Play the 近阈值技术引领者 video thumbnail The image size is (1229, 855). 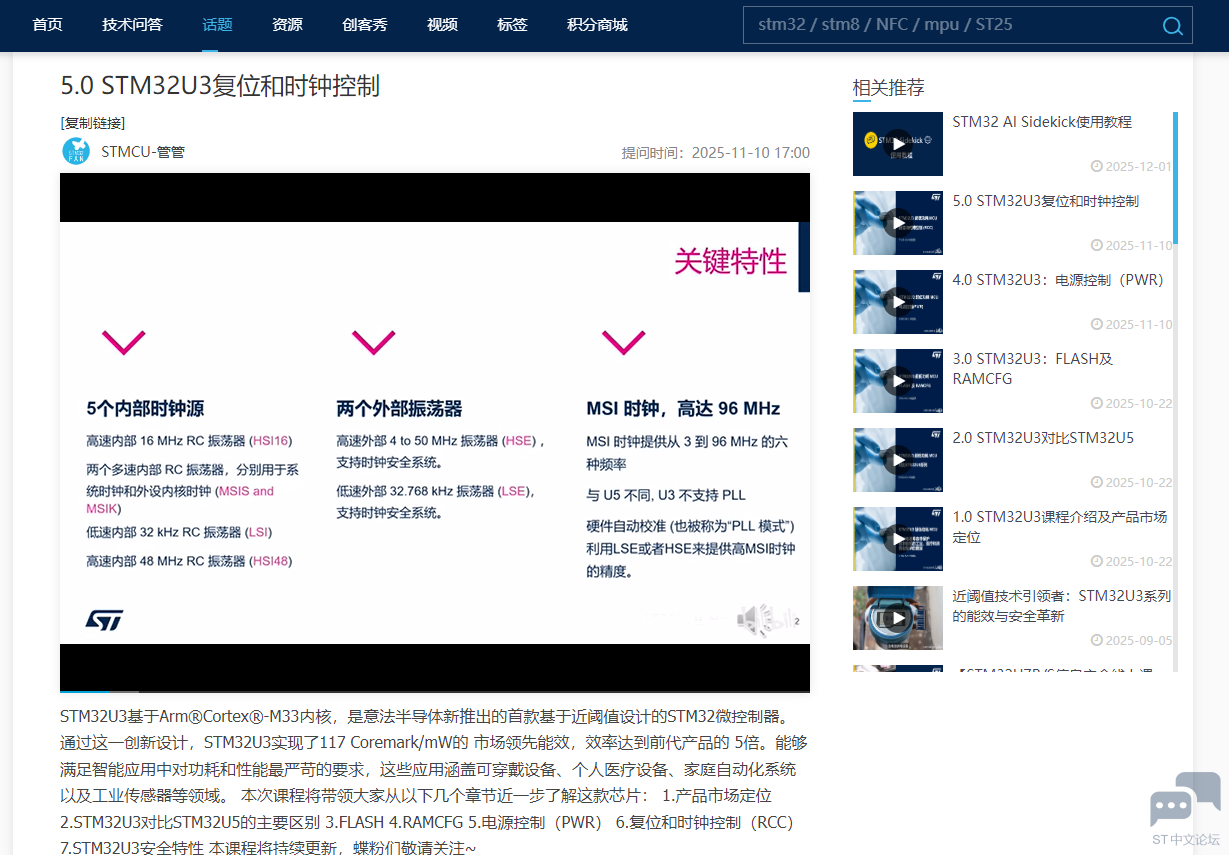point(898,618)
